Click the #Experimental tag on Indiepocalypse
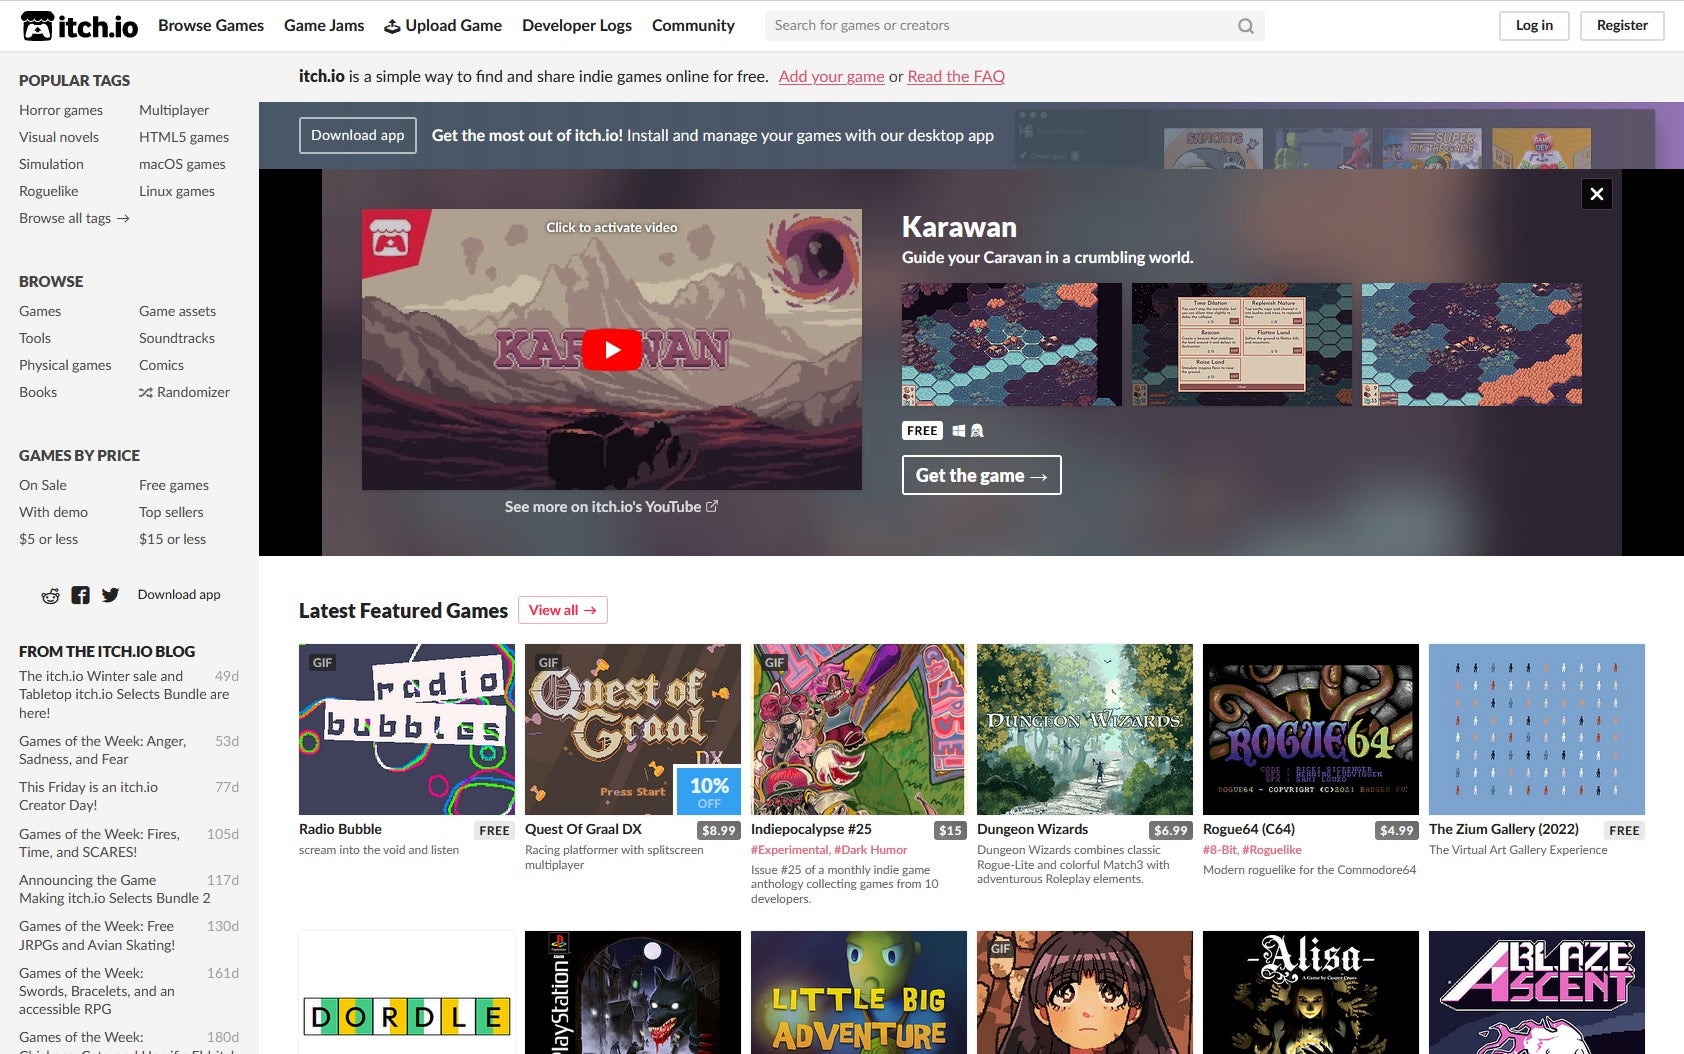 click(x=790, y=850)
